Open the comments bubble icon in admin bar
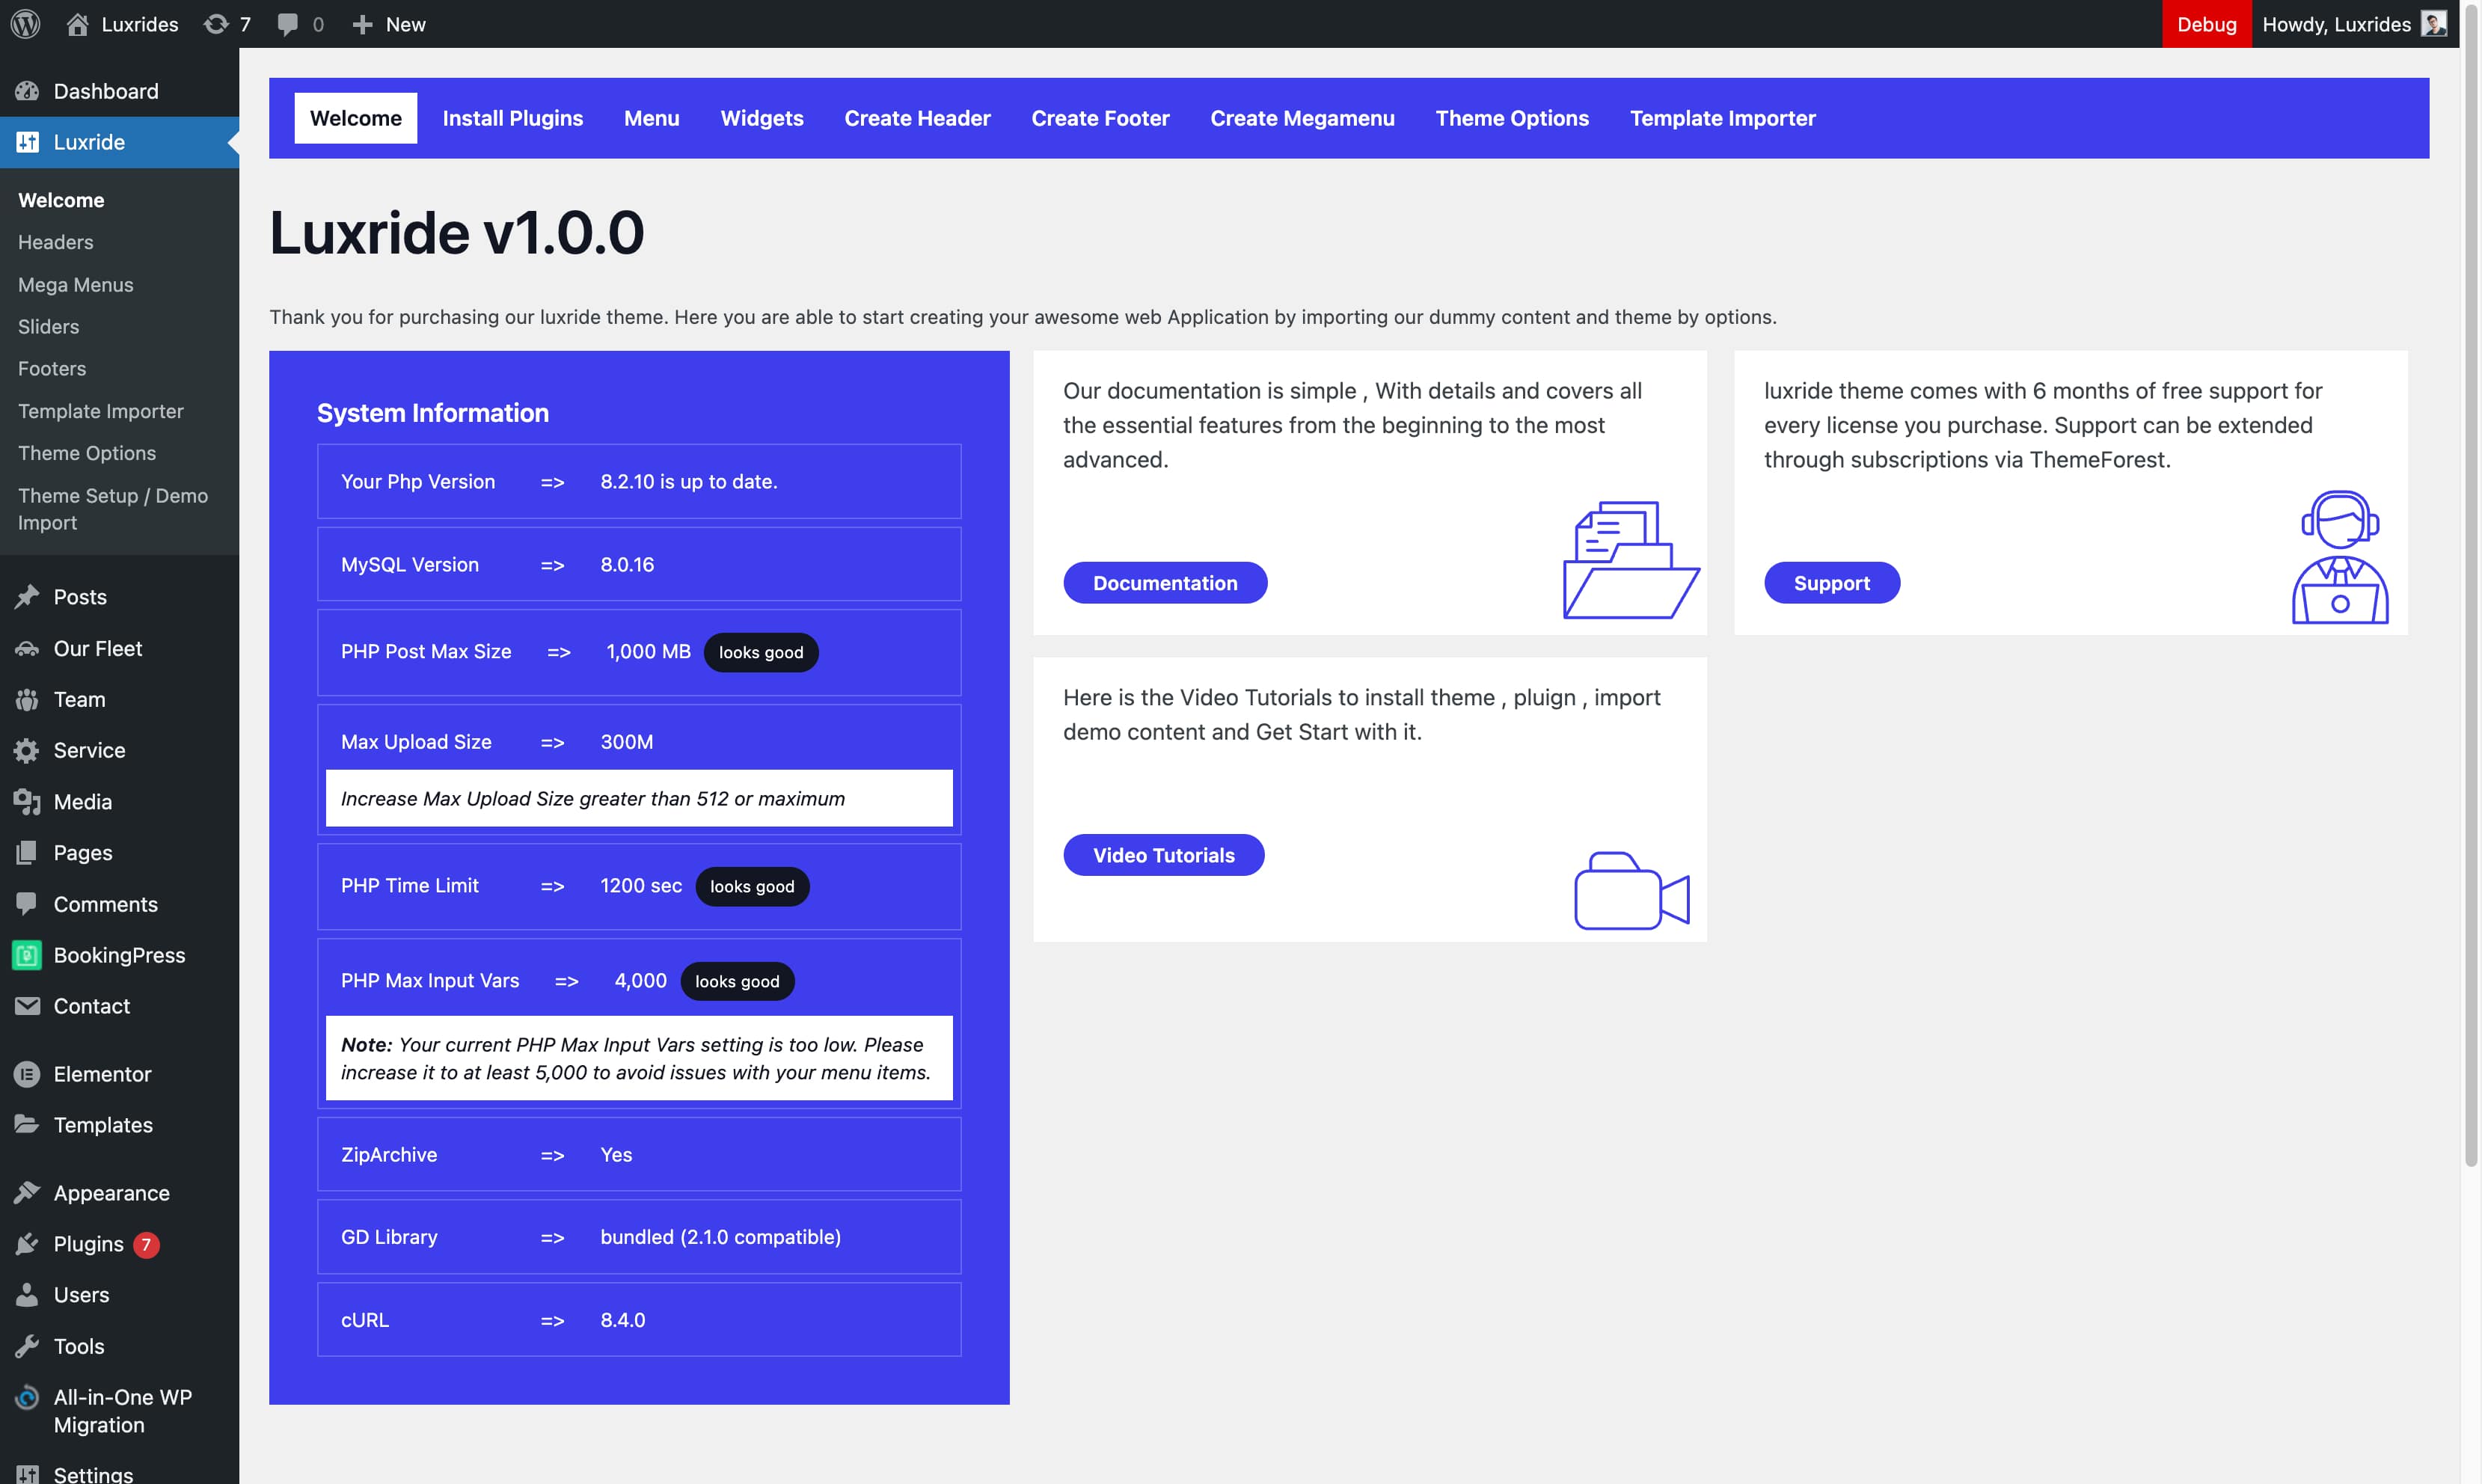Screen dimensions: 2482x1484 pos(288,24)
